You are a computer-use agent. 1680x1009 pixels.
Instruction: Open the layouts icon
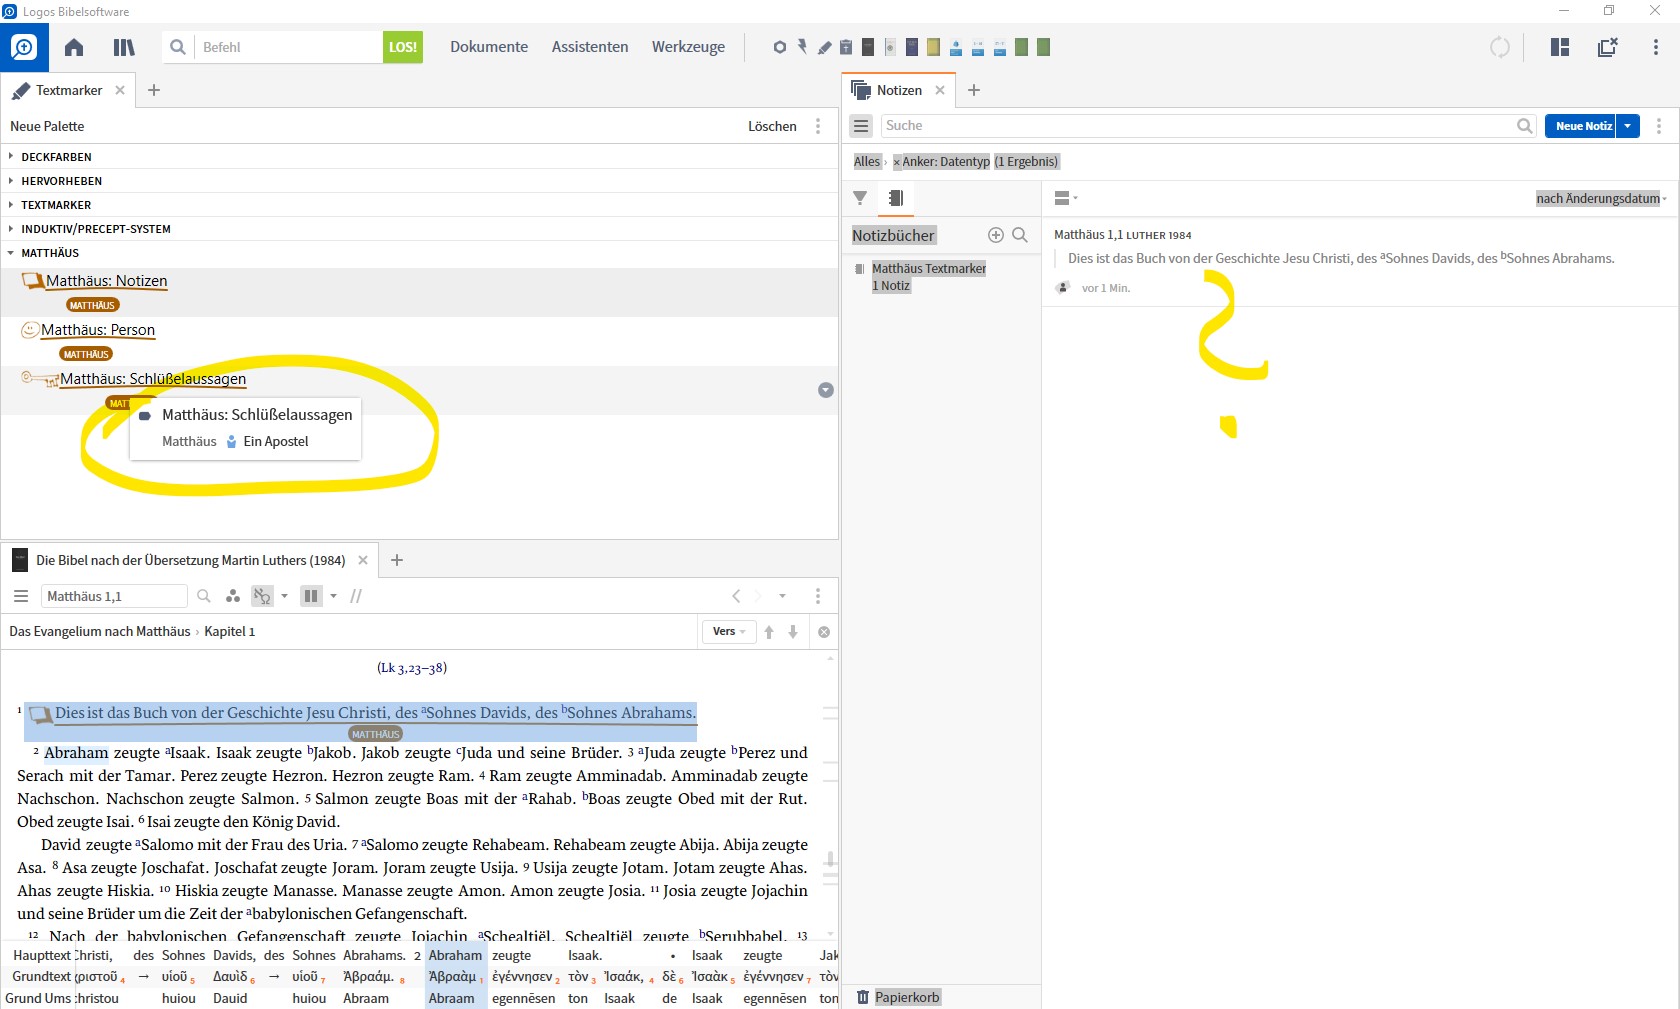1560,47
